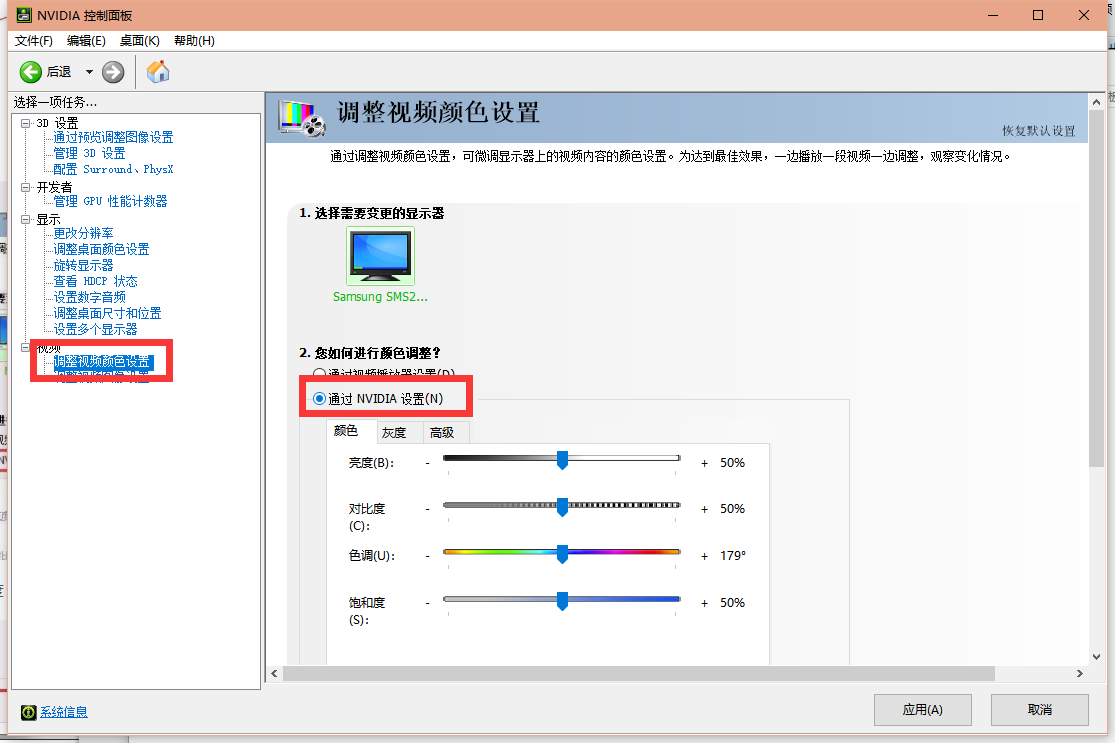Open the 桌面(K) menu
This screenshot has width=1115, height=743.
tap(139, 41)
